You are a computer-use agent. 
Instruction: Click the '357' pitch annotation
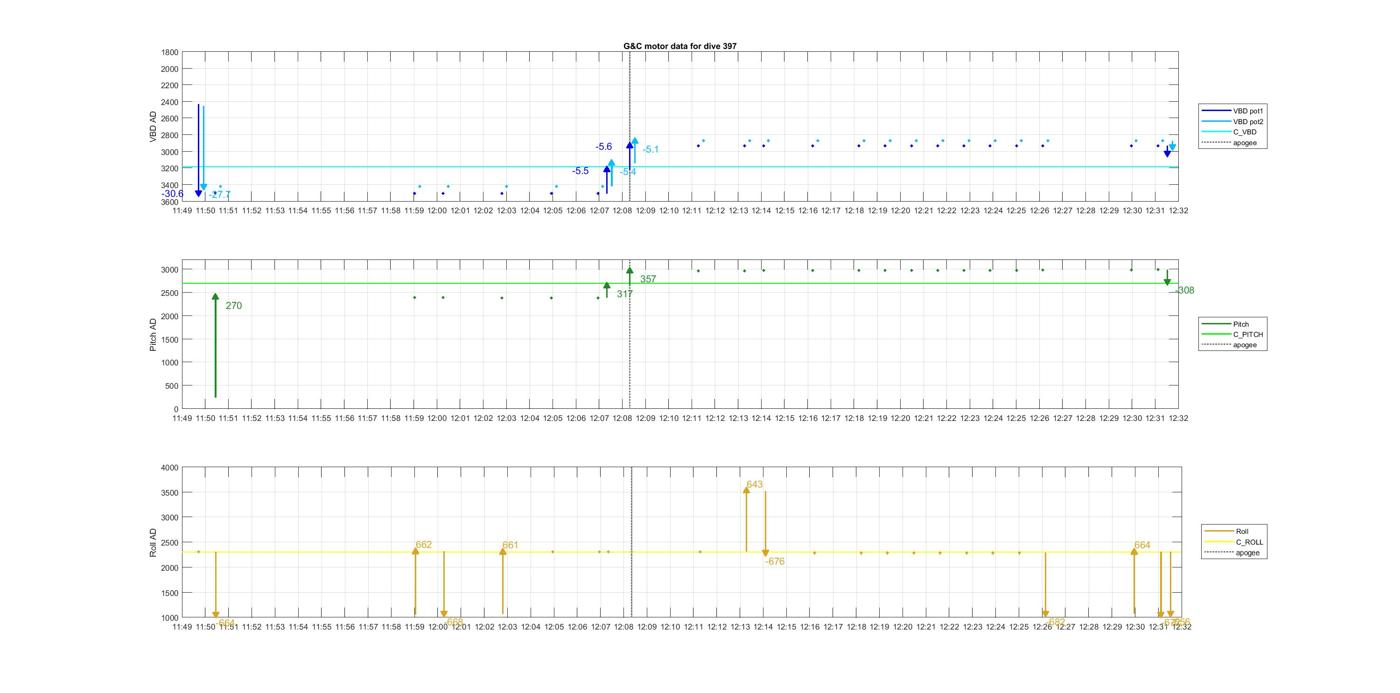click(648, 279)
